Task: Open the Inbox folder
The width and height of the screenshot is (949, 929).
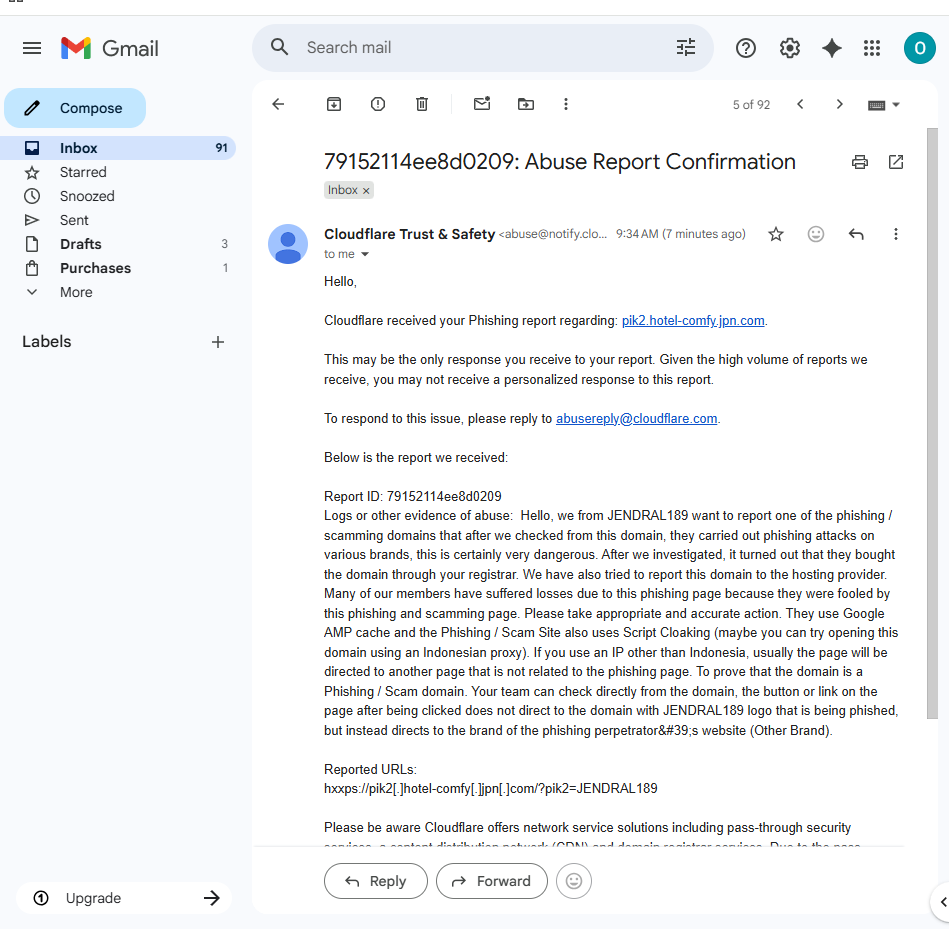Action: (117, 148)
